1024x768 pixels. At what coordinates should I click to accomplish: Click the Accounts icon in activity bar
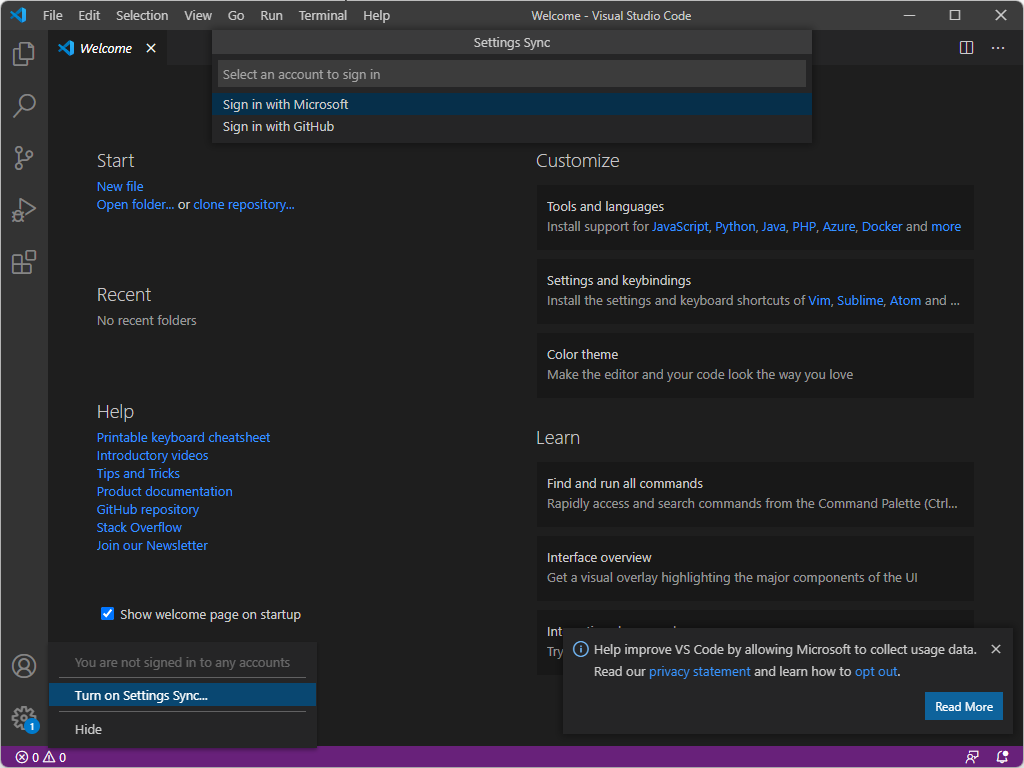click(24, 666)
